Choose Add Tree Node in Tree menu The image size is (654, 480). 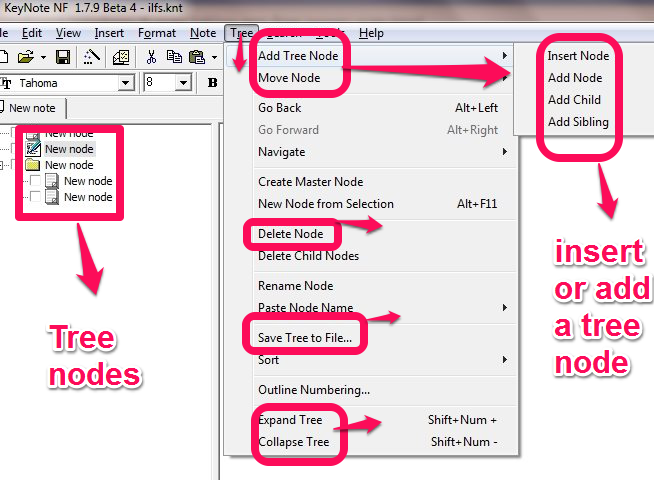[x=371, y=55]
